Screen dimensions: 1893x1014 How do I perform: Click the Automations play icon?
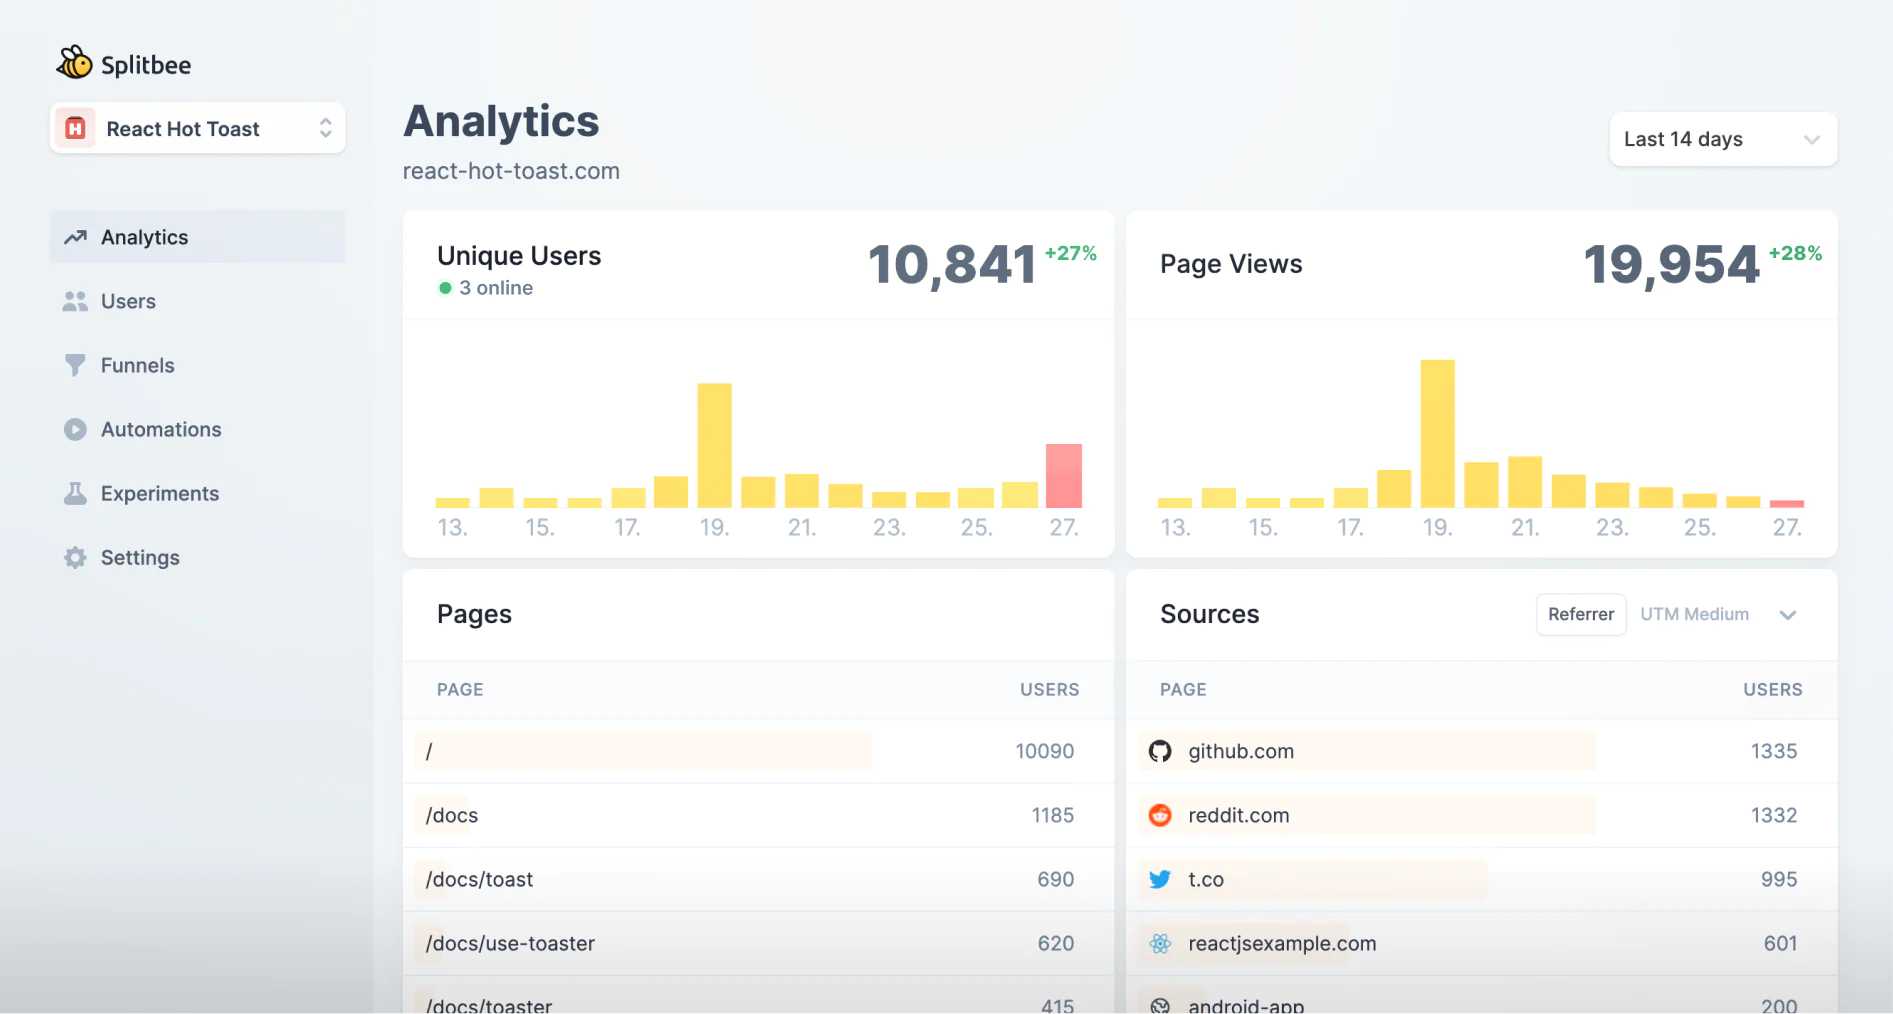[75, 429]
